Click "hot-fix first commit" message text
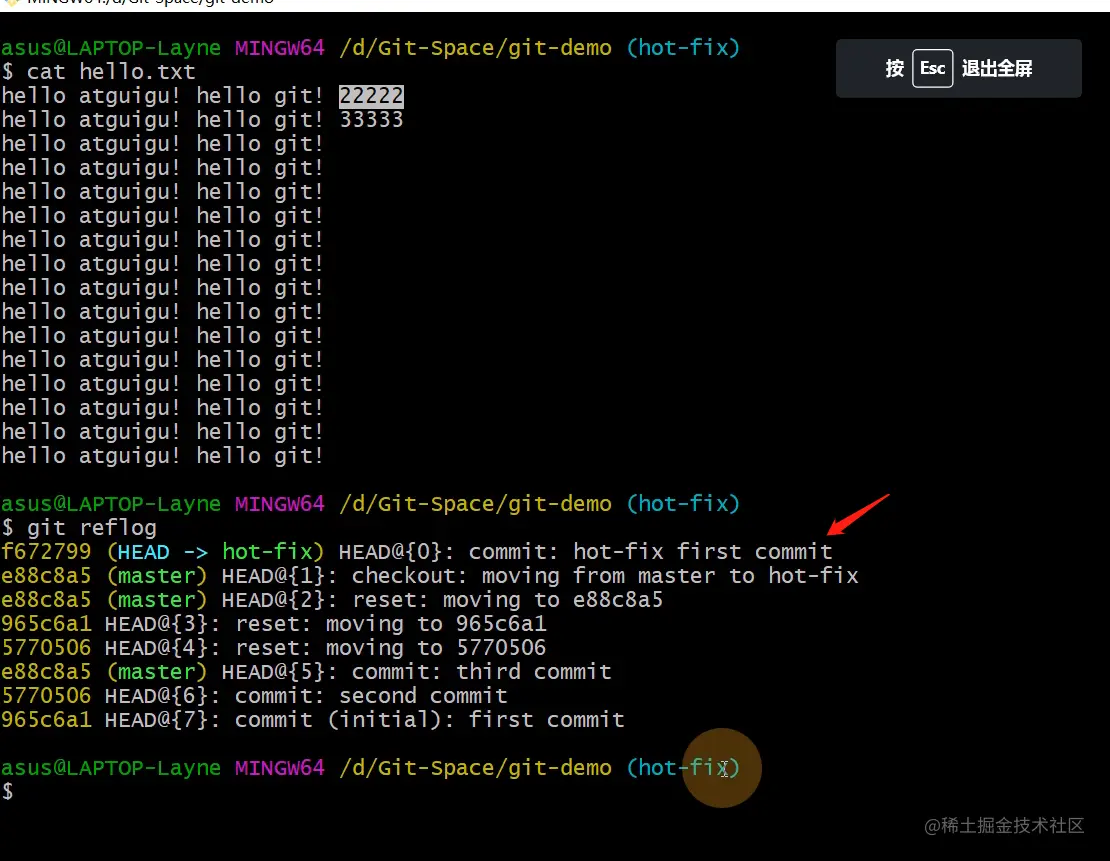 [703, 552]
